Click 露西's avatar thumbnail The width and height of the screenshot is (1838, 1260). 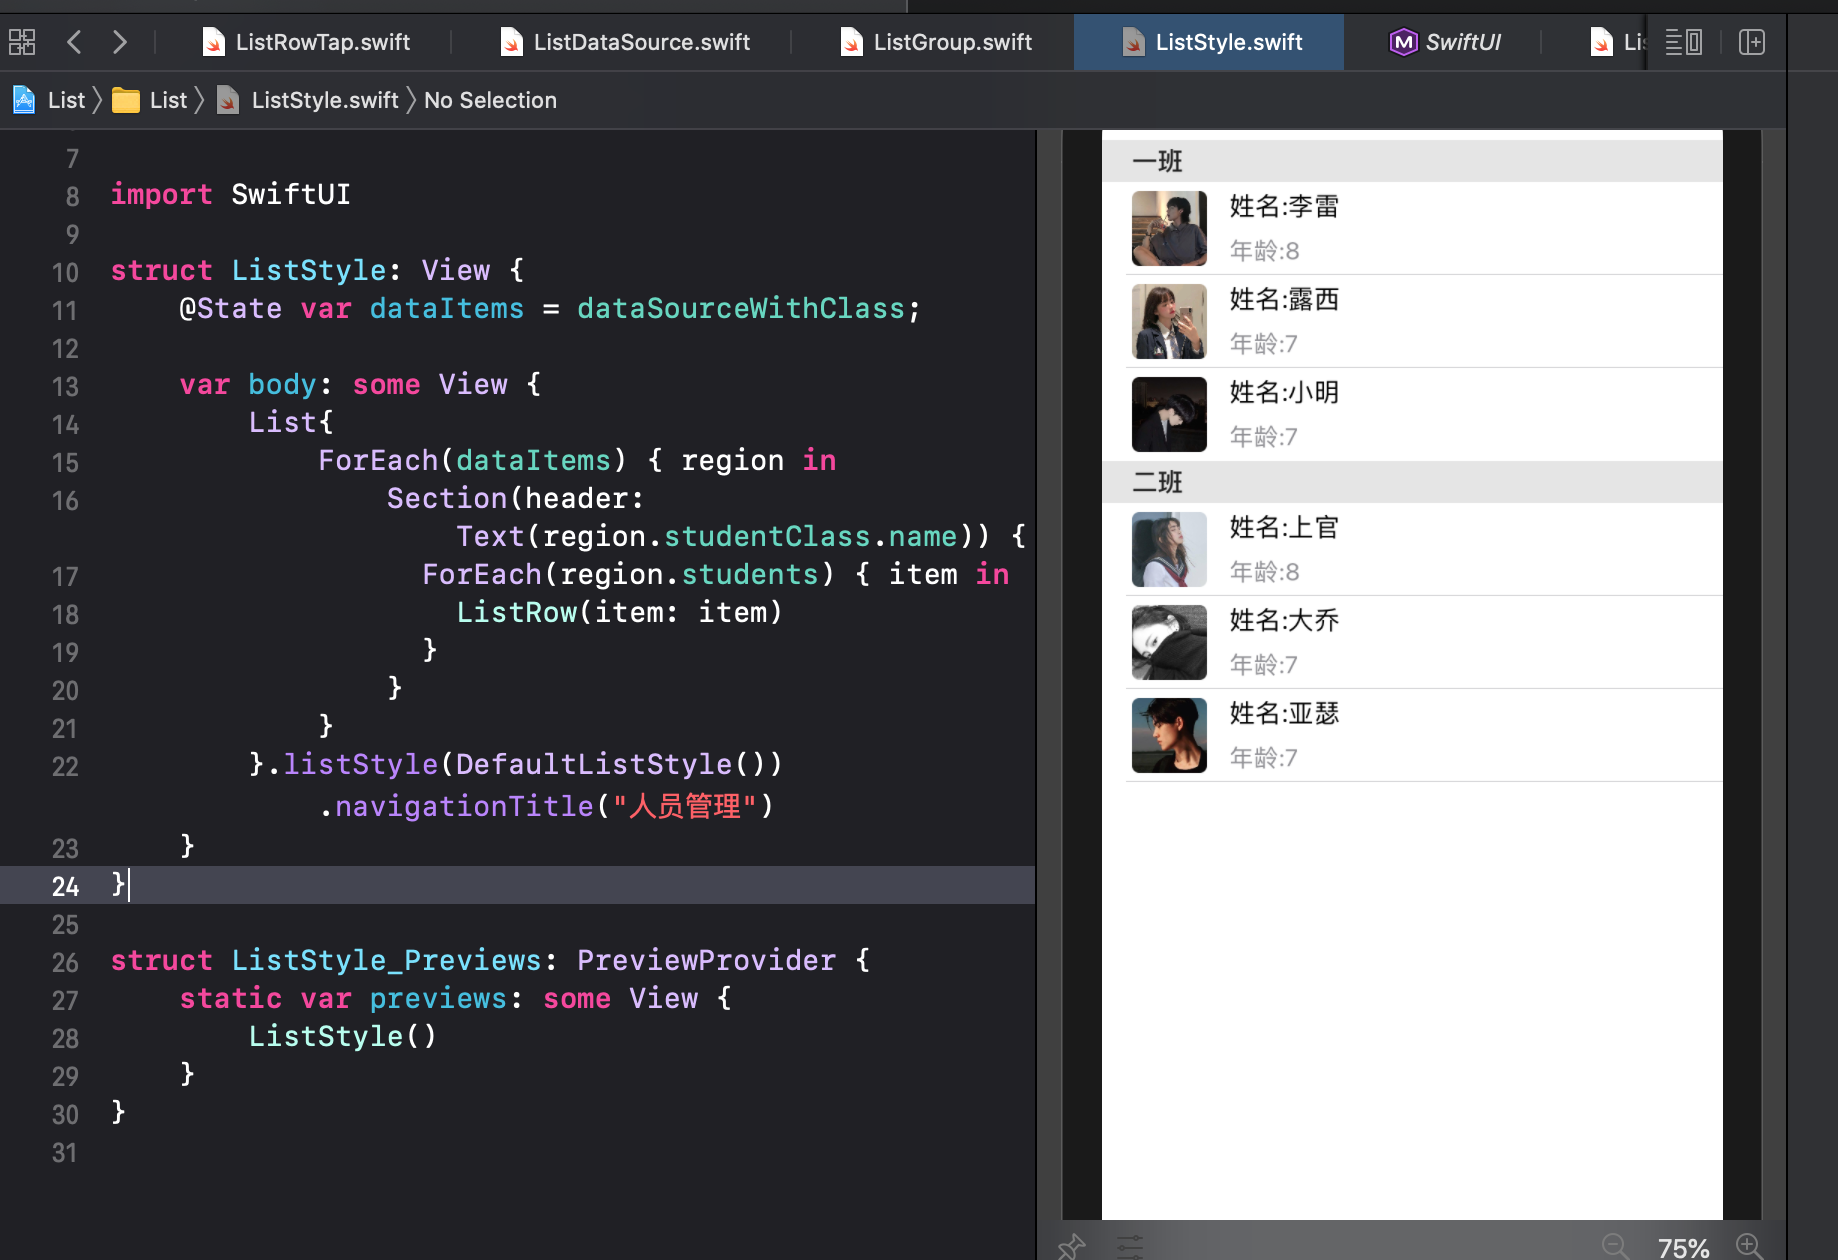(x=1169, y=321)
